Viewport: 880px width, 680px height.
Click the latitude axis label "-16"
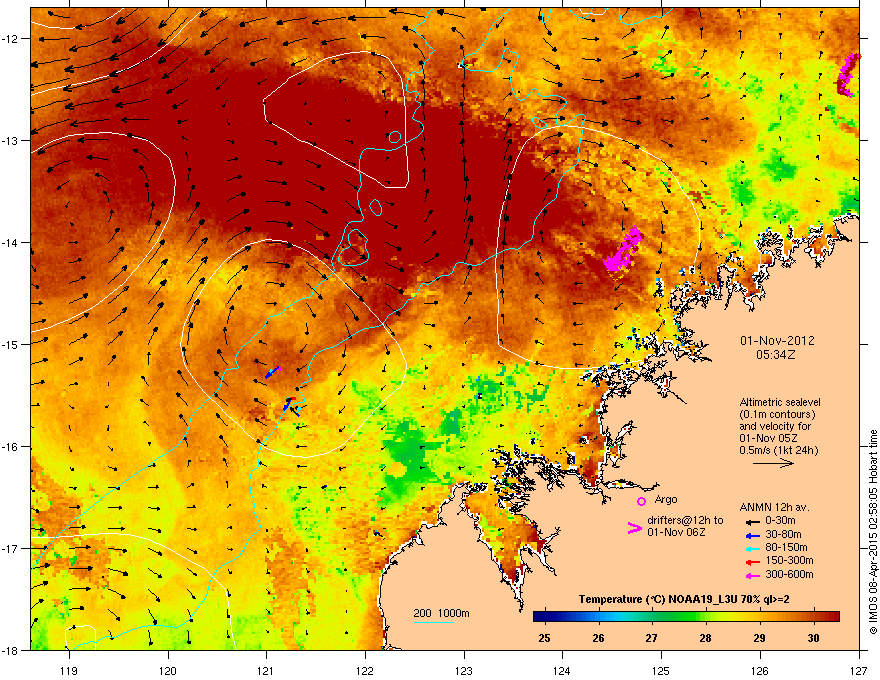tap(11, 447)
